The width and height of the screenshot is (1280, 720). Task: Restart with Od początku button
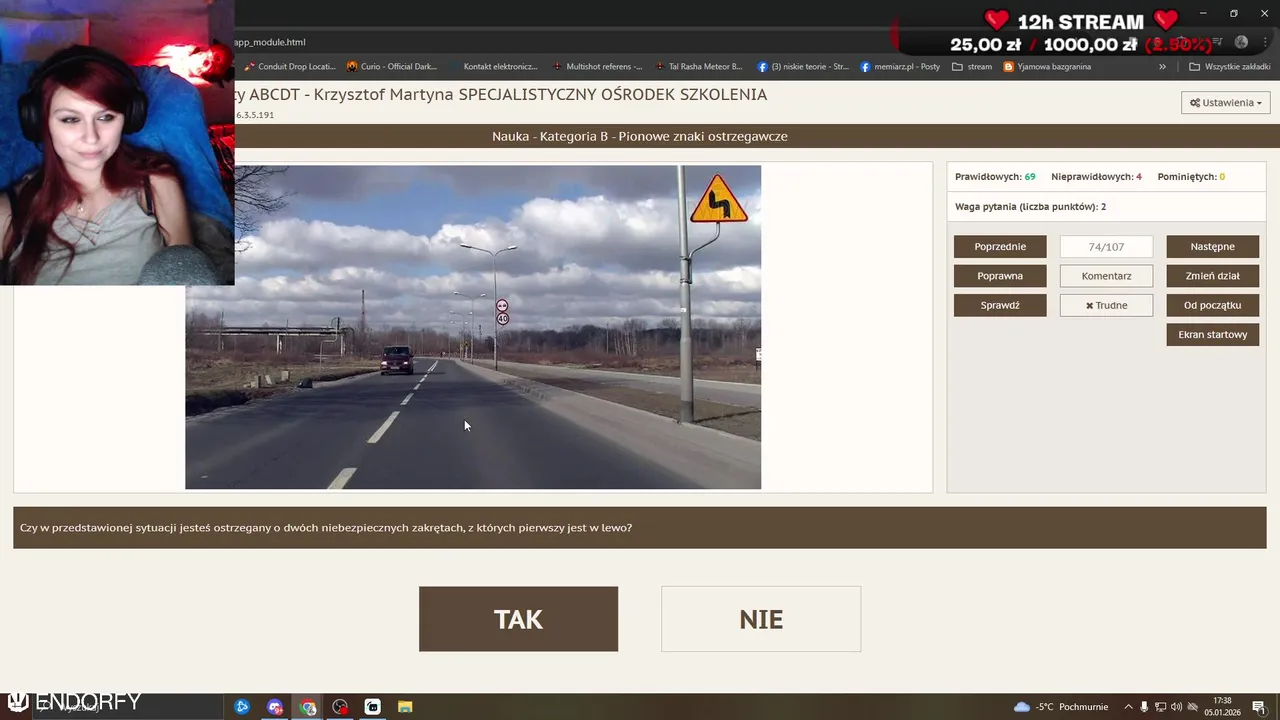coord(1212,305)
